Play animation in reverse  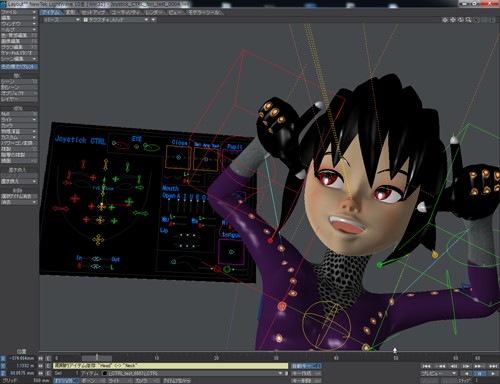[x=466, y=373]
